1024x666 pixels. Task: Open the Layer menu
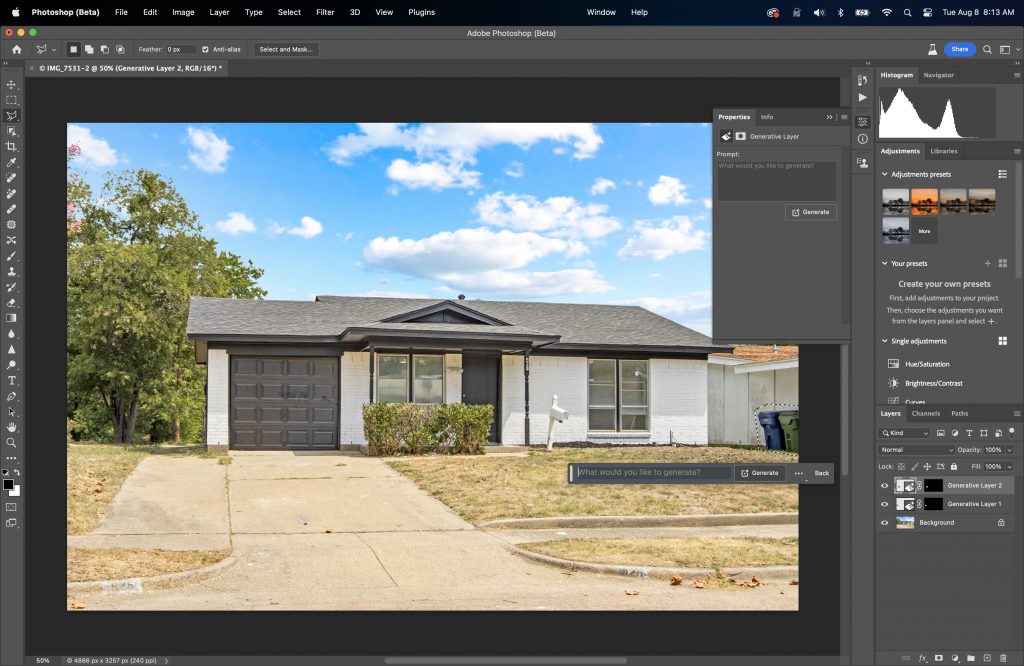tap(219, 12)
